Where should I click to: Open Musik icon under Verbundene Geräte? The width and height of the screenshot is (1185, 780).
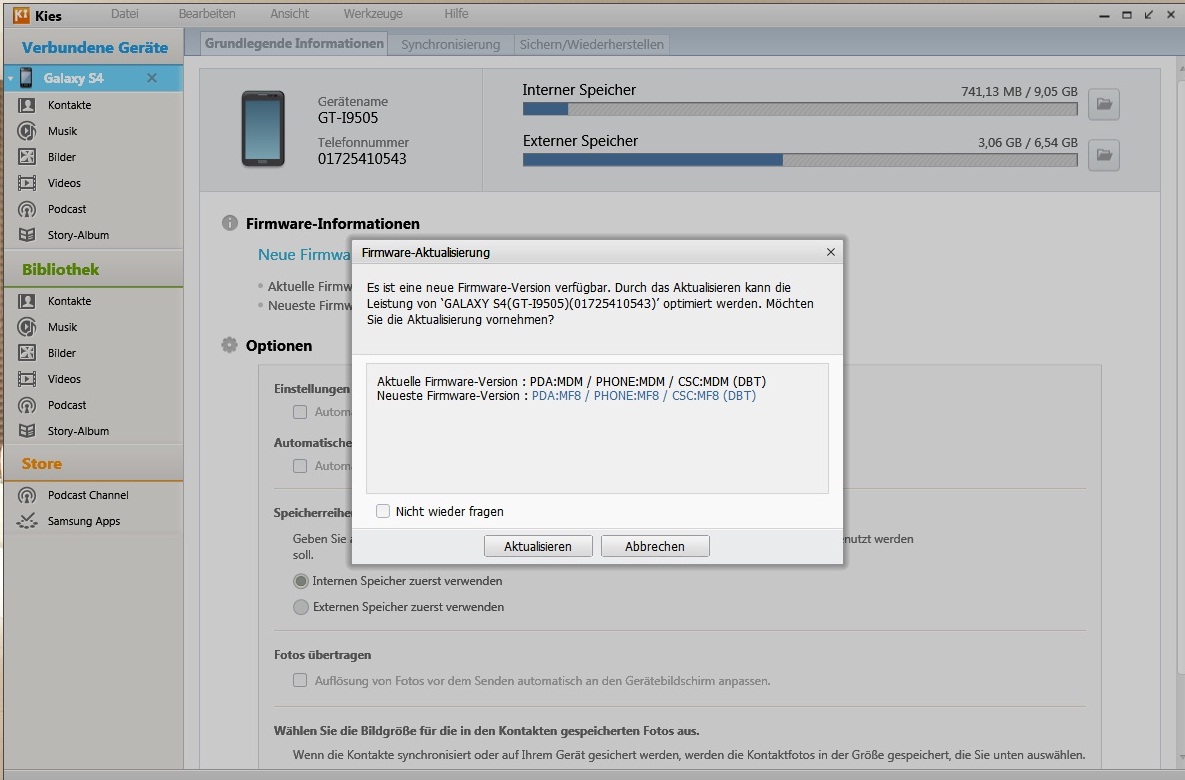[x=26, y=131]
